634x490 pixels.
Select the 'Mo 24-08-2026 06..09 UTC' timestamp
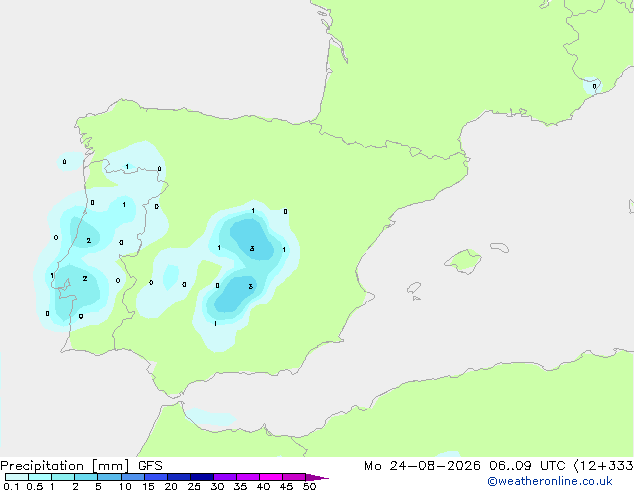(x=465, y=466)
